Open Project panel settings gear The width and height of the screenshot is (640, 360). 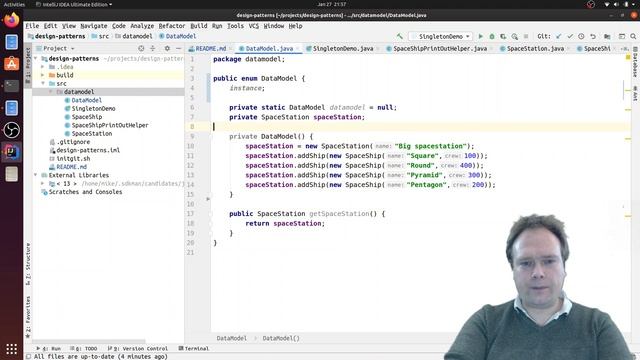coord(167,48)
